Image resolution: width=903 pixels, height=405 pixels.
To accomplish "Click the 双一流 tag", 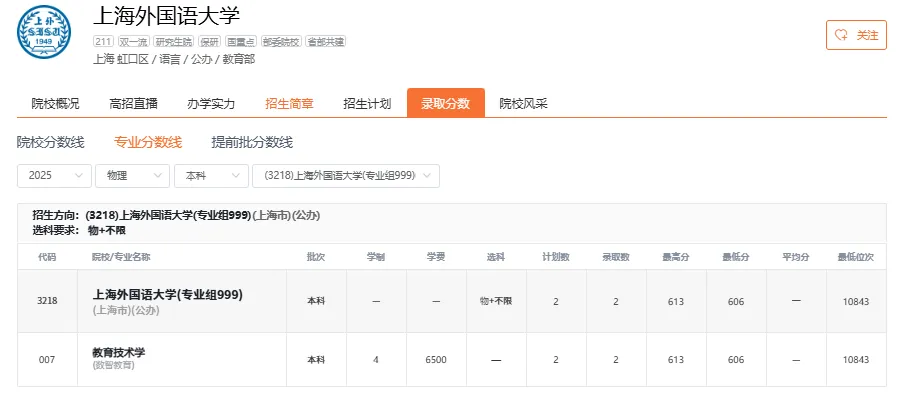I will [x=134, y=41].
